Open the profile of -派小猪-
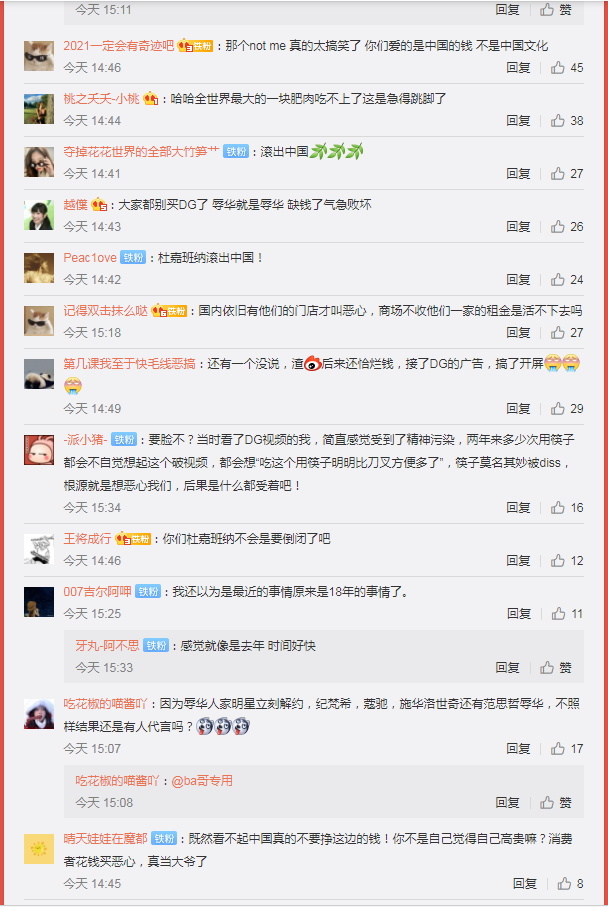The height and width of the screenshot is (907, 608). [x=85, y=440]
